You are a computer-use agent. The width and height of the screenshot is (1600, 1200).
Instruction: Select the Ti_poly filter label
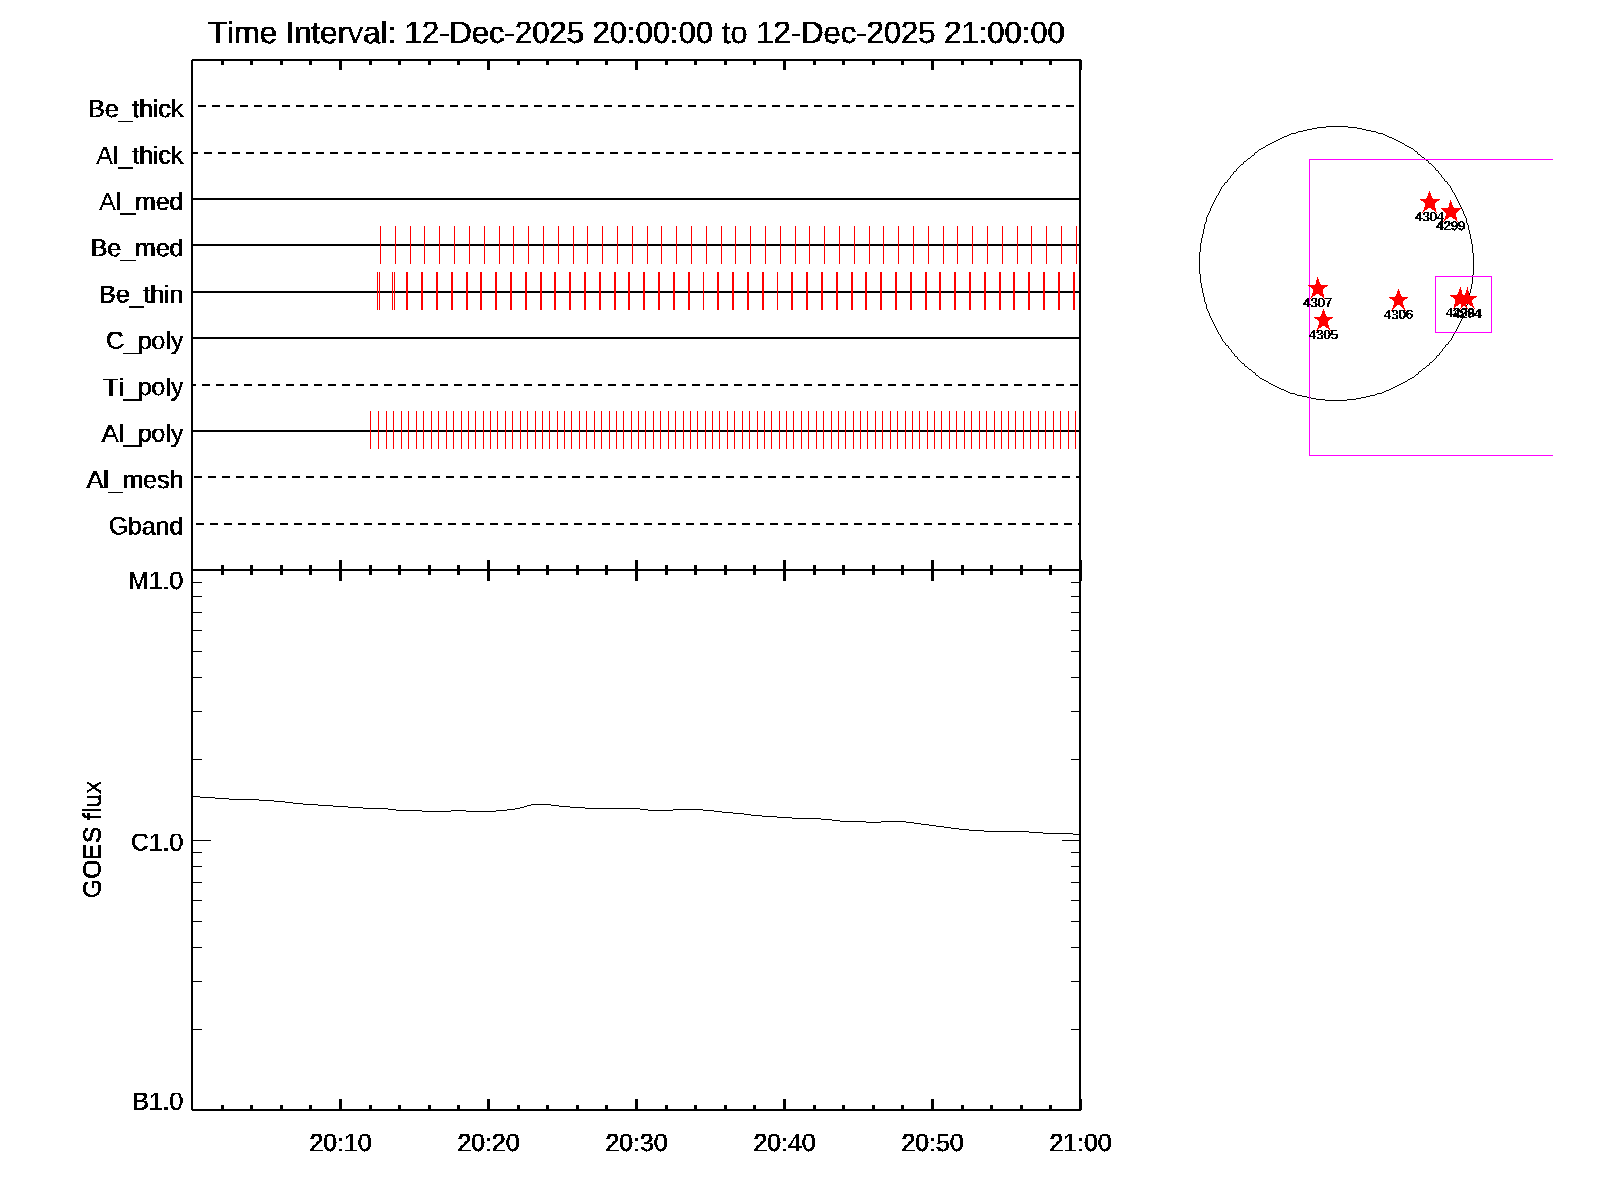pos(143,387)
